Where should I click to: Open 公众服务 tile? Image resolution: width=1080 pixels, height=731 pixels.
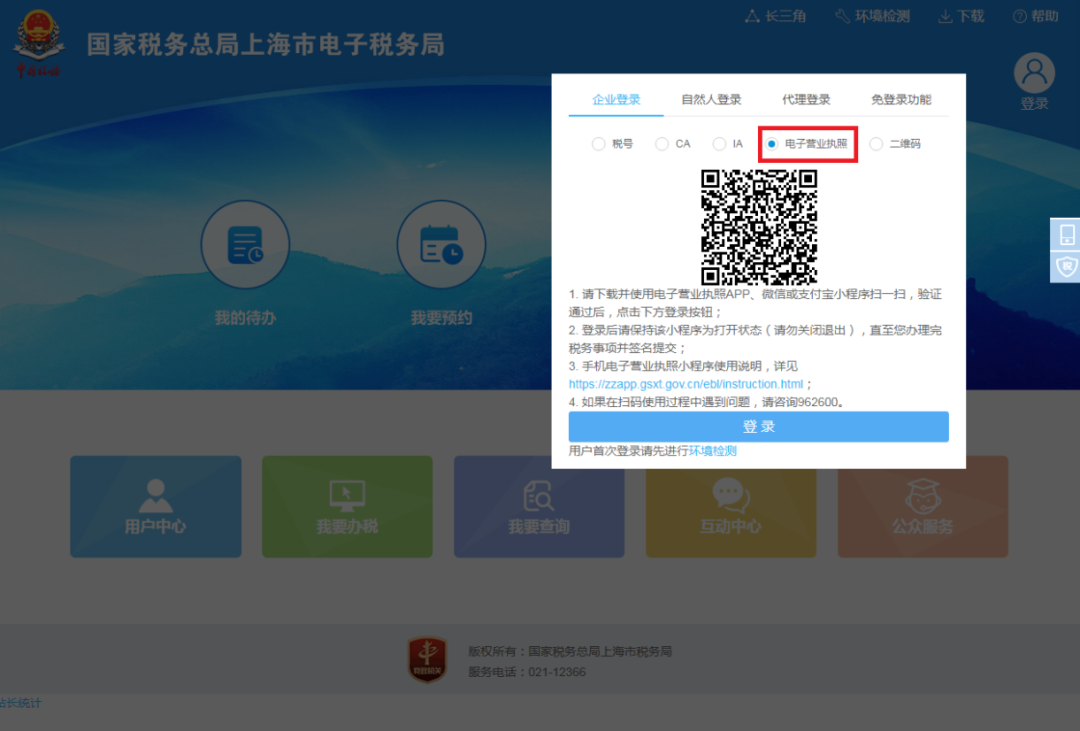(923, 506)
